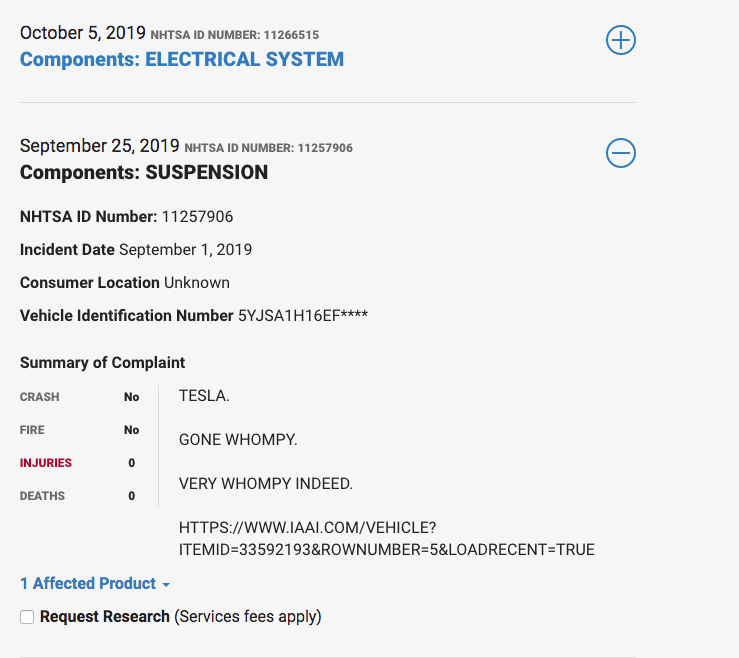739x658 pixels.
Task: Click the VERY WHOMPY INDEED complaint text
Action: pyautogui.click(x=265, y=484)
